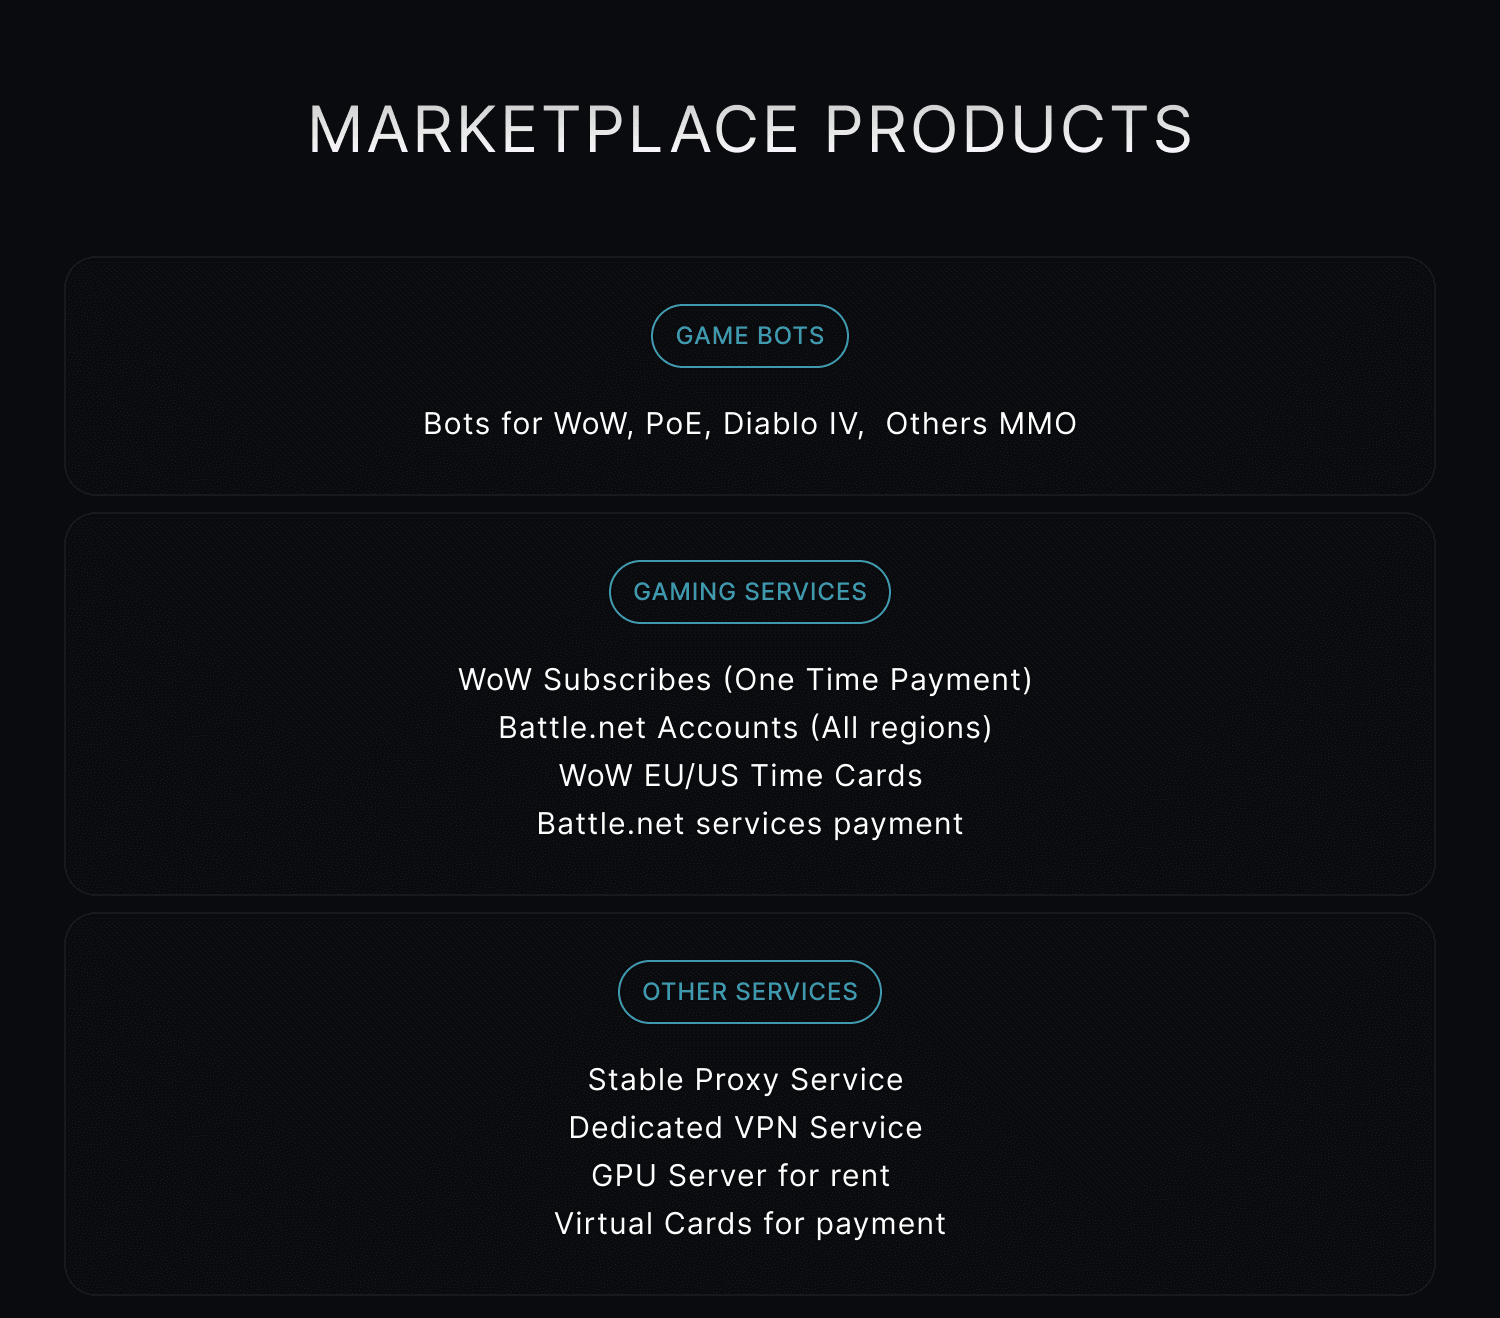Image resolution: width=1500 pixels, height=1318 pixels.
Task: Open the OTHER SERVICES pill badge
Action: tap(750, 992)
